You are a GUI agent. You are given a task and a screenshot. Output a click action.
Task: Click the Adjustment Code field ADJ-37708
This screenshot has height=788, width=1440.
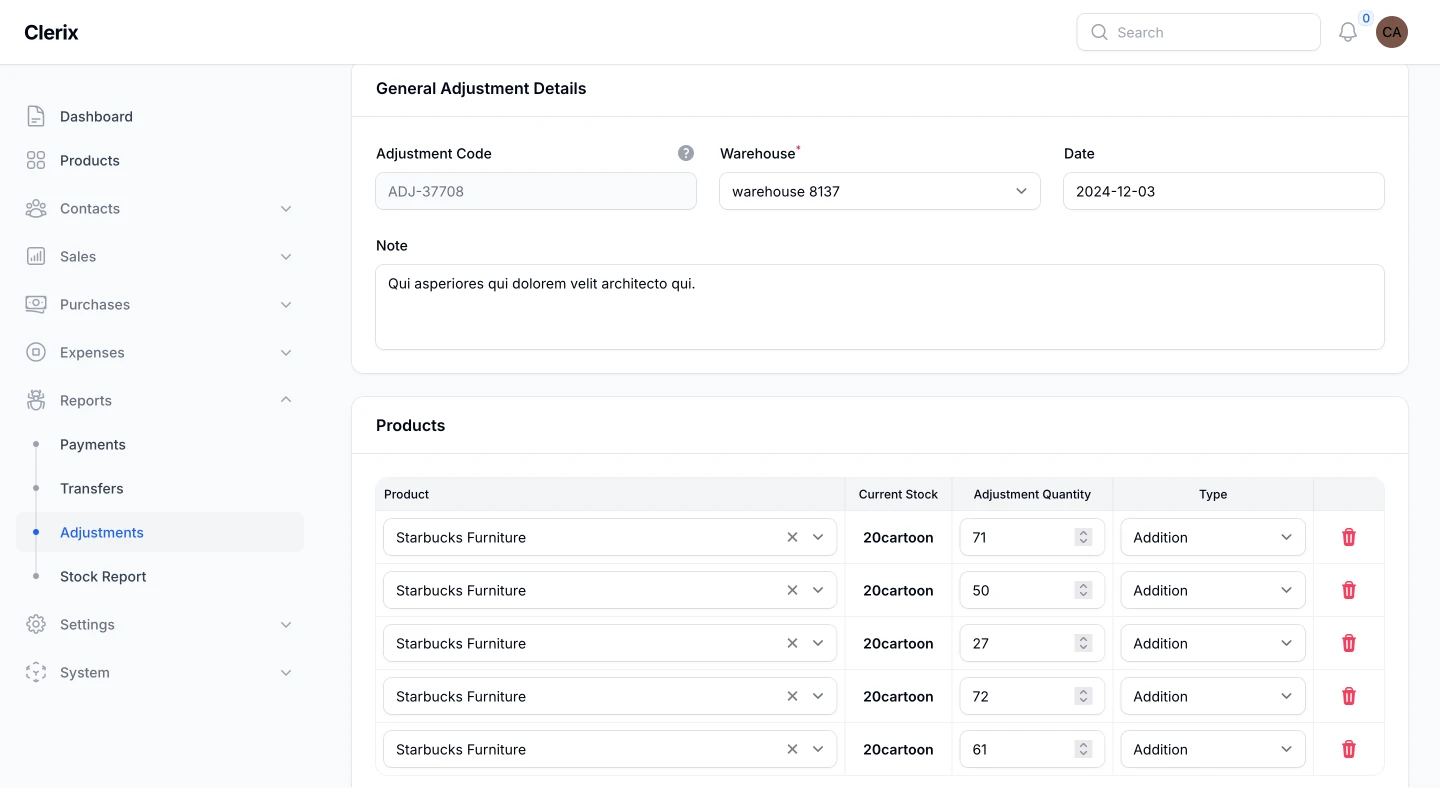(536, 191)
